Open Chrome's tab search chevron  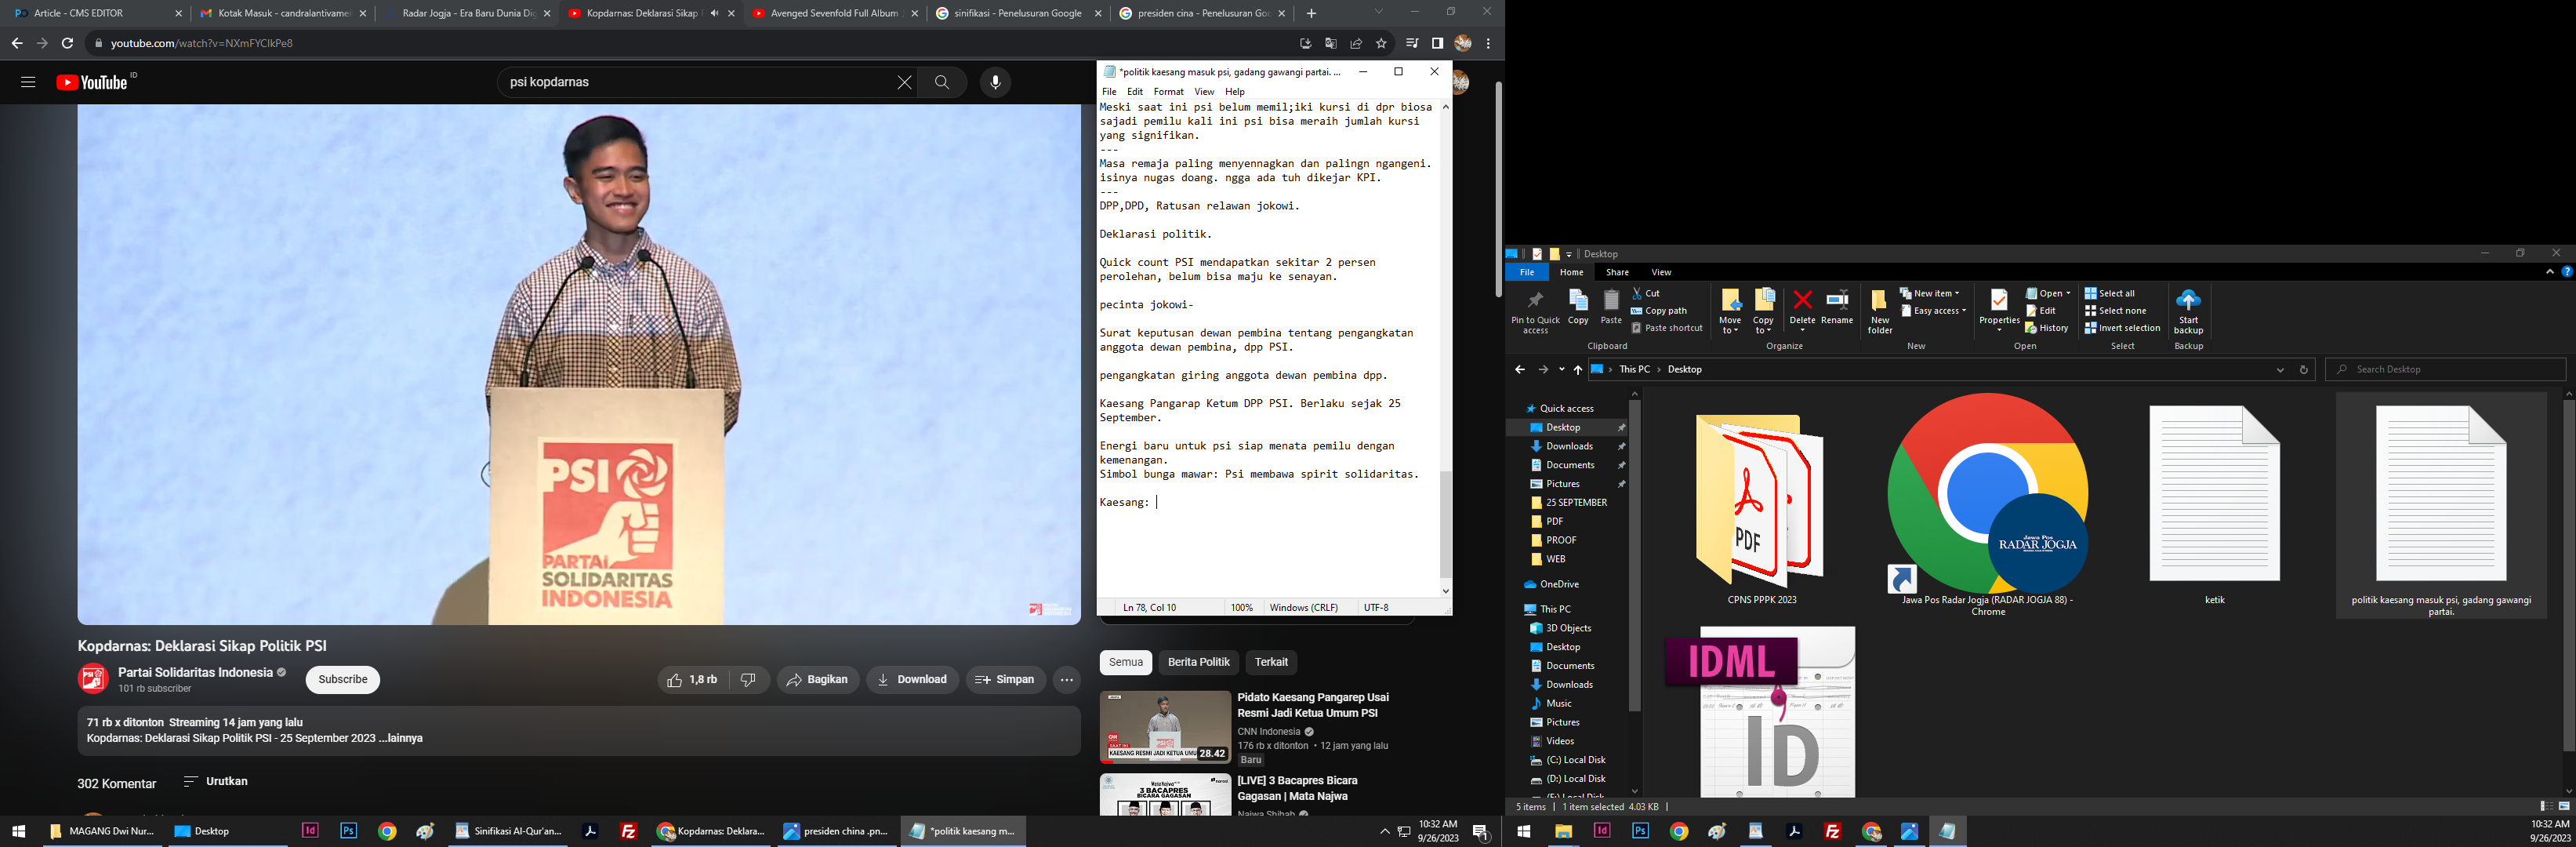coord(1379,12)
